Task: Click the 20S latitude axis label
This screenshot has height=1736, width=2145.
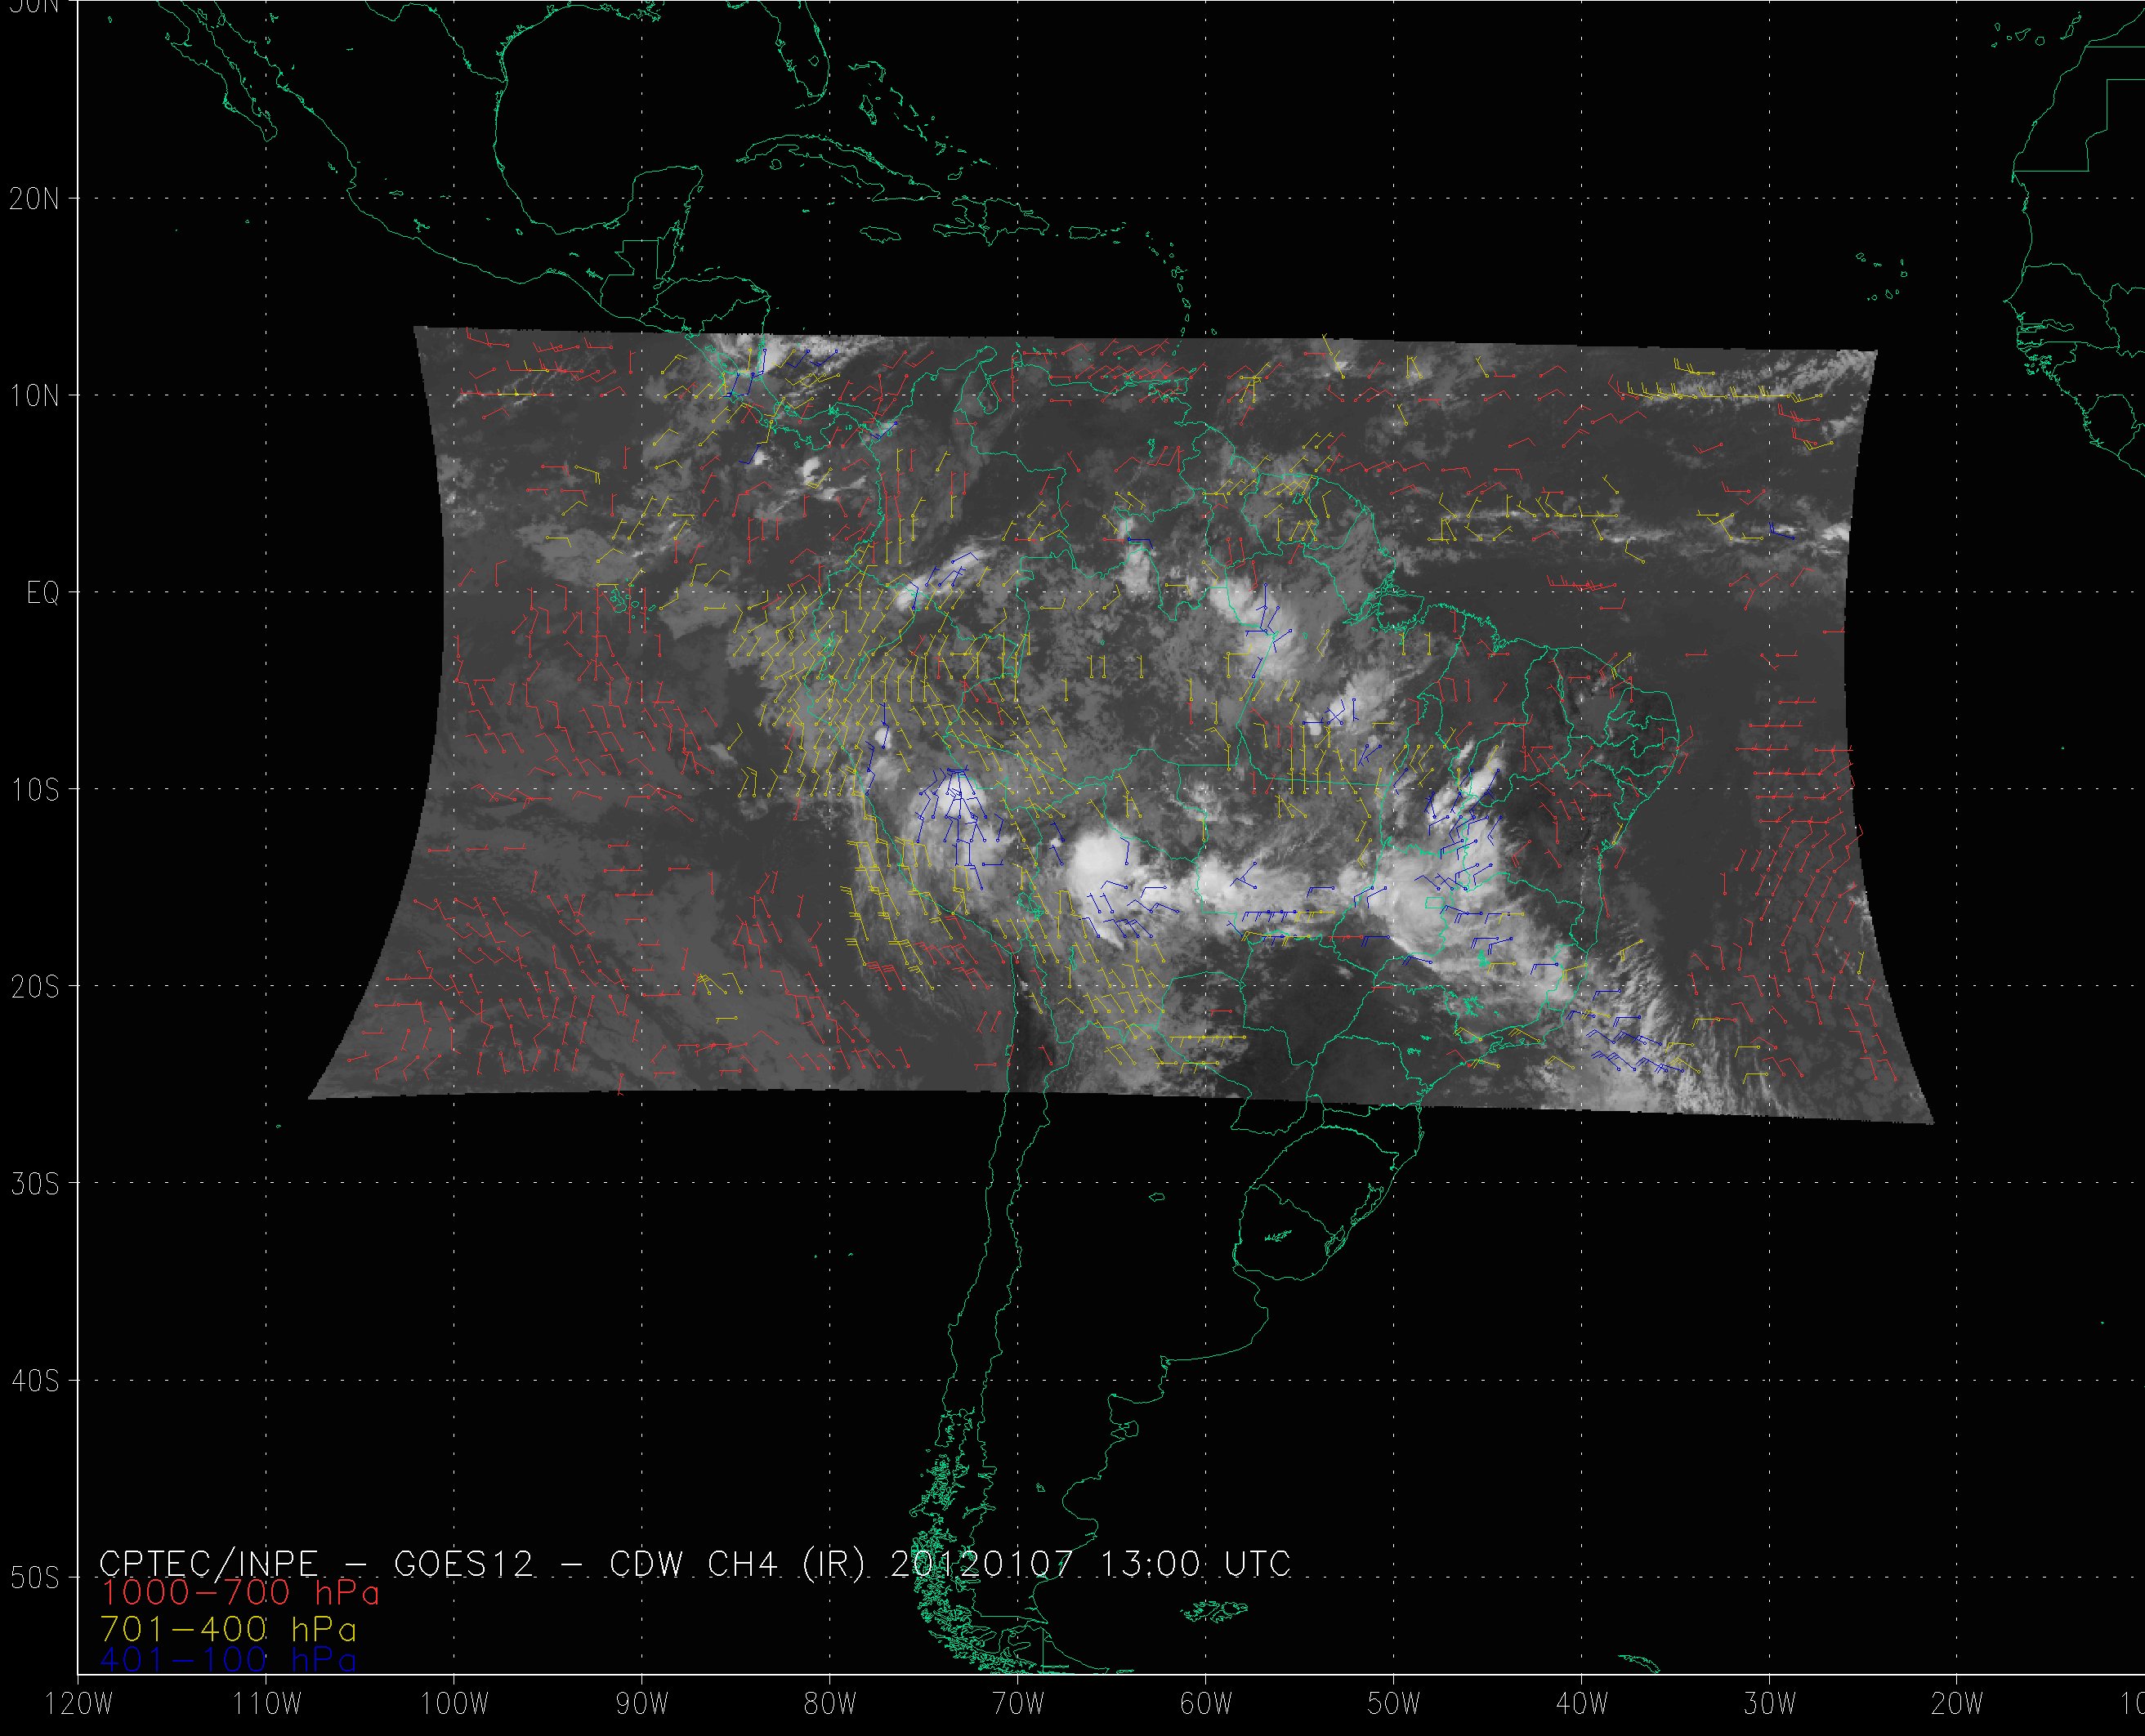Action: [x=35, y=987]
